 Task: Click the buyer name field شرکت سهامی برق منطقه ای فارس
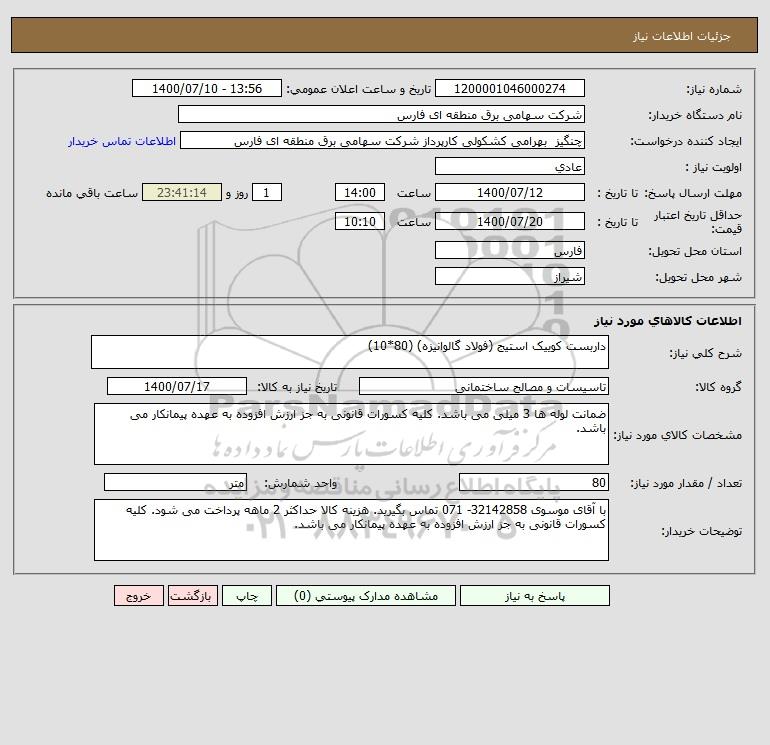tap(381, 114)
